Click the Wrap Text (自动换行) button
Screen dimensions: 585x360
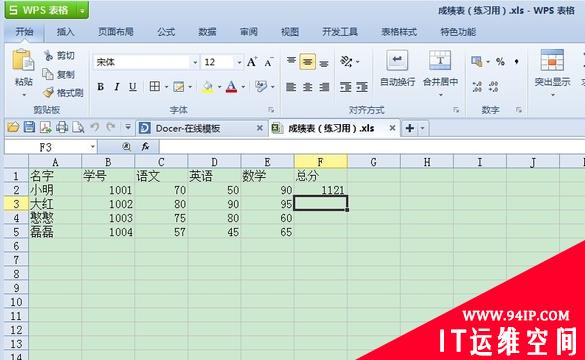397,68
